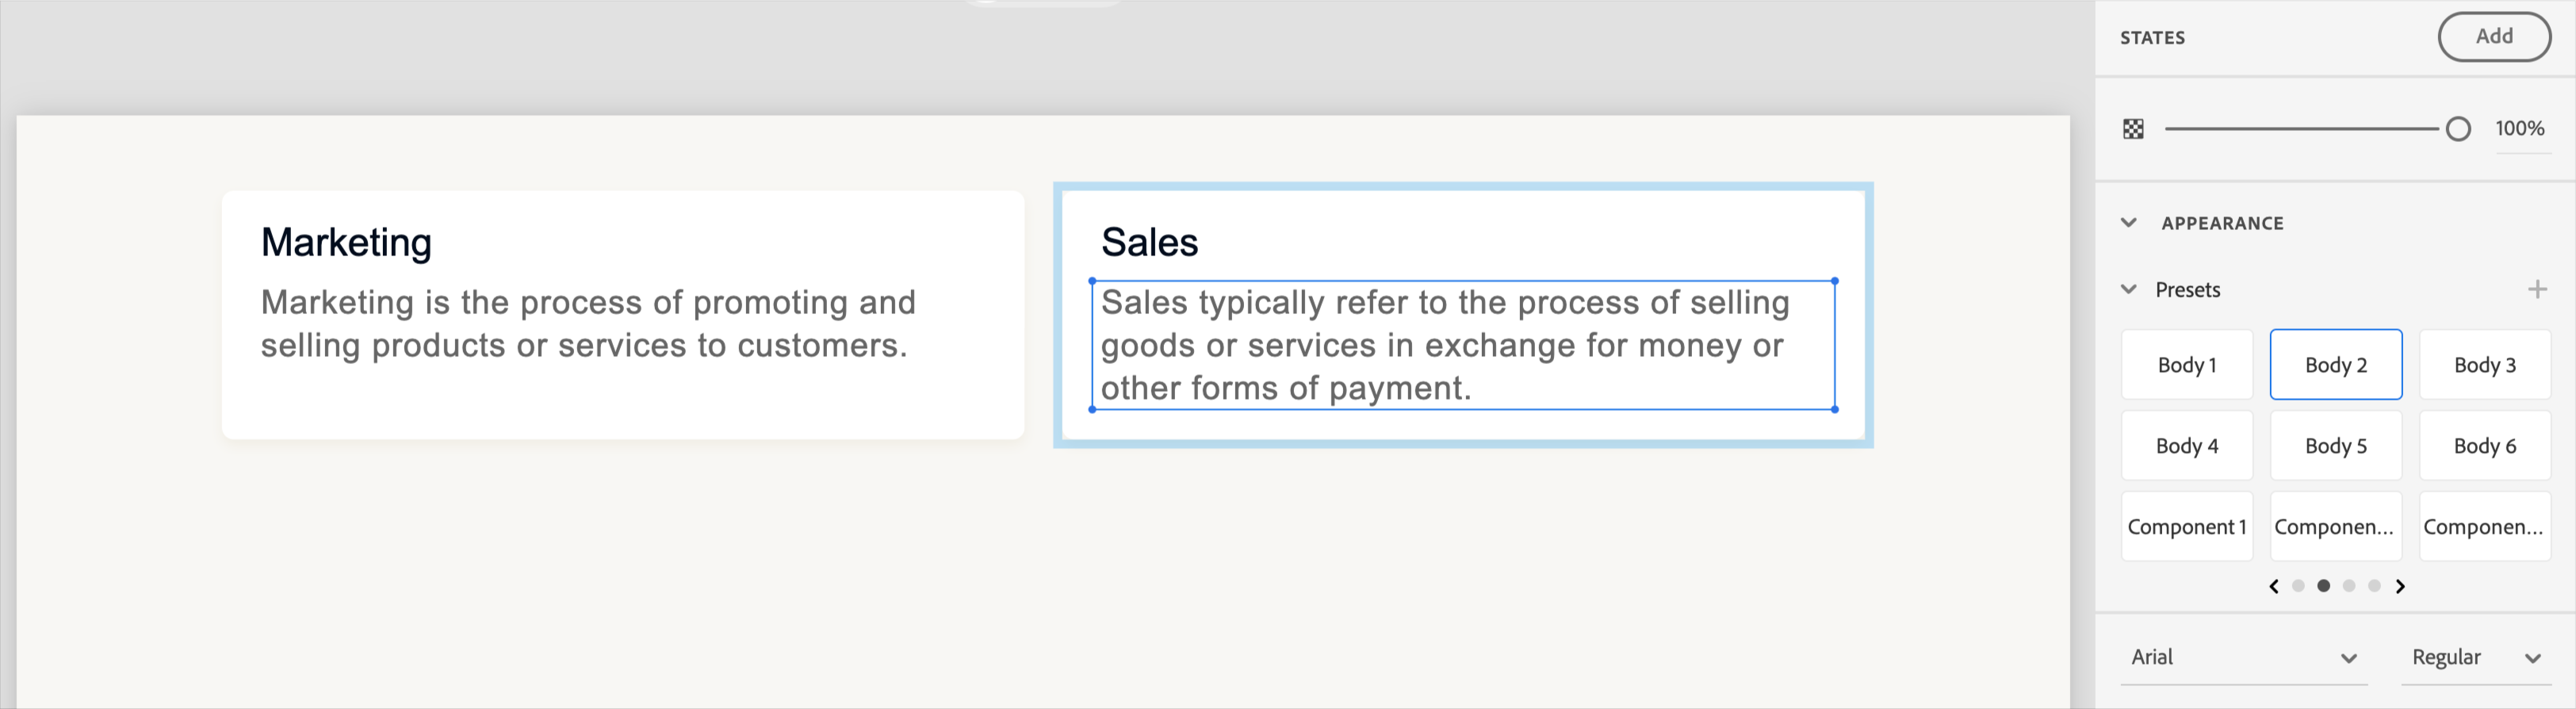Go to next presets page arrow
This screenshot has height=709, width=2576.
2400,587
